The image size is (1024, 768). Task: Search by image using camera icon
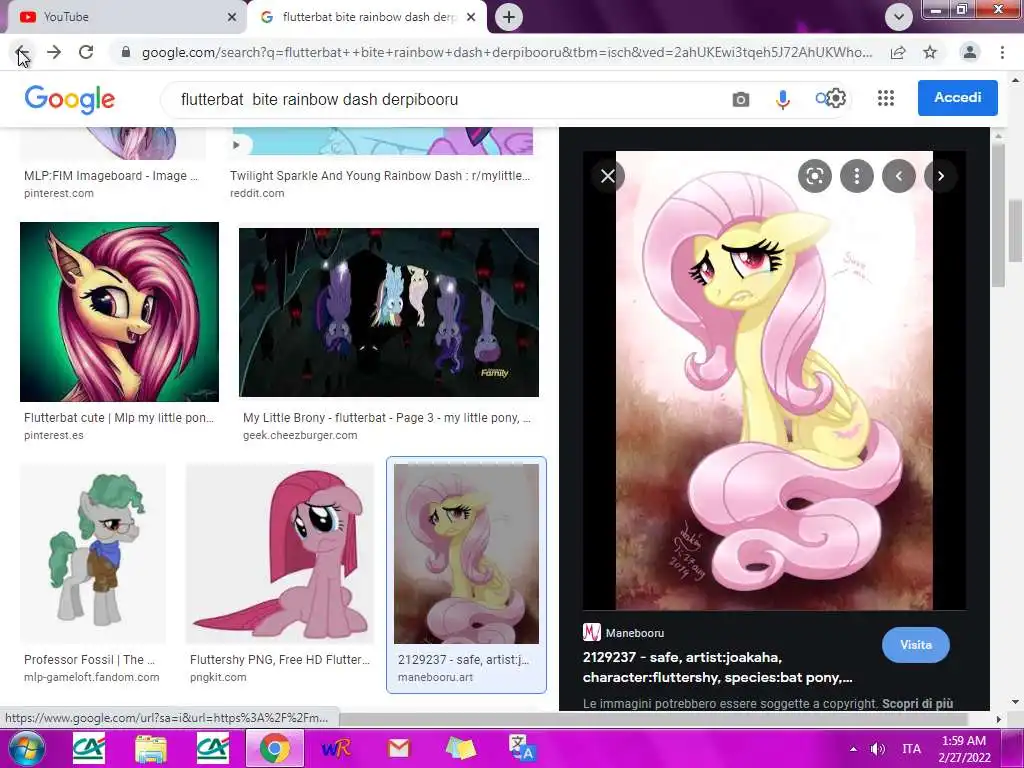741,99
